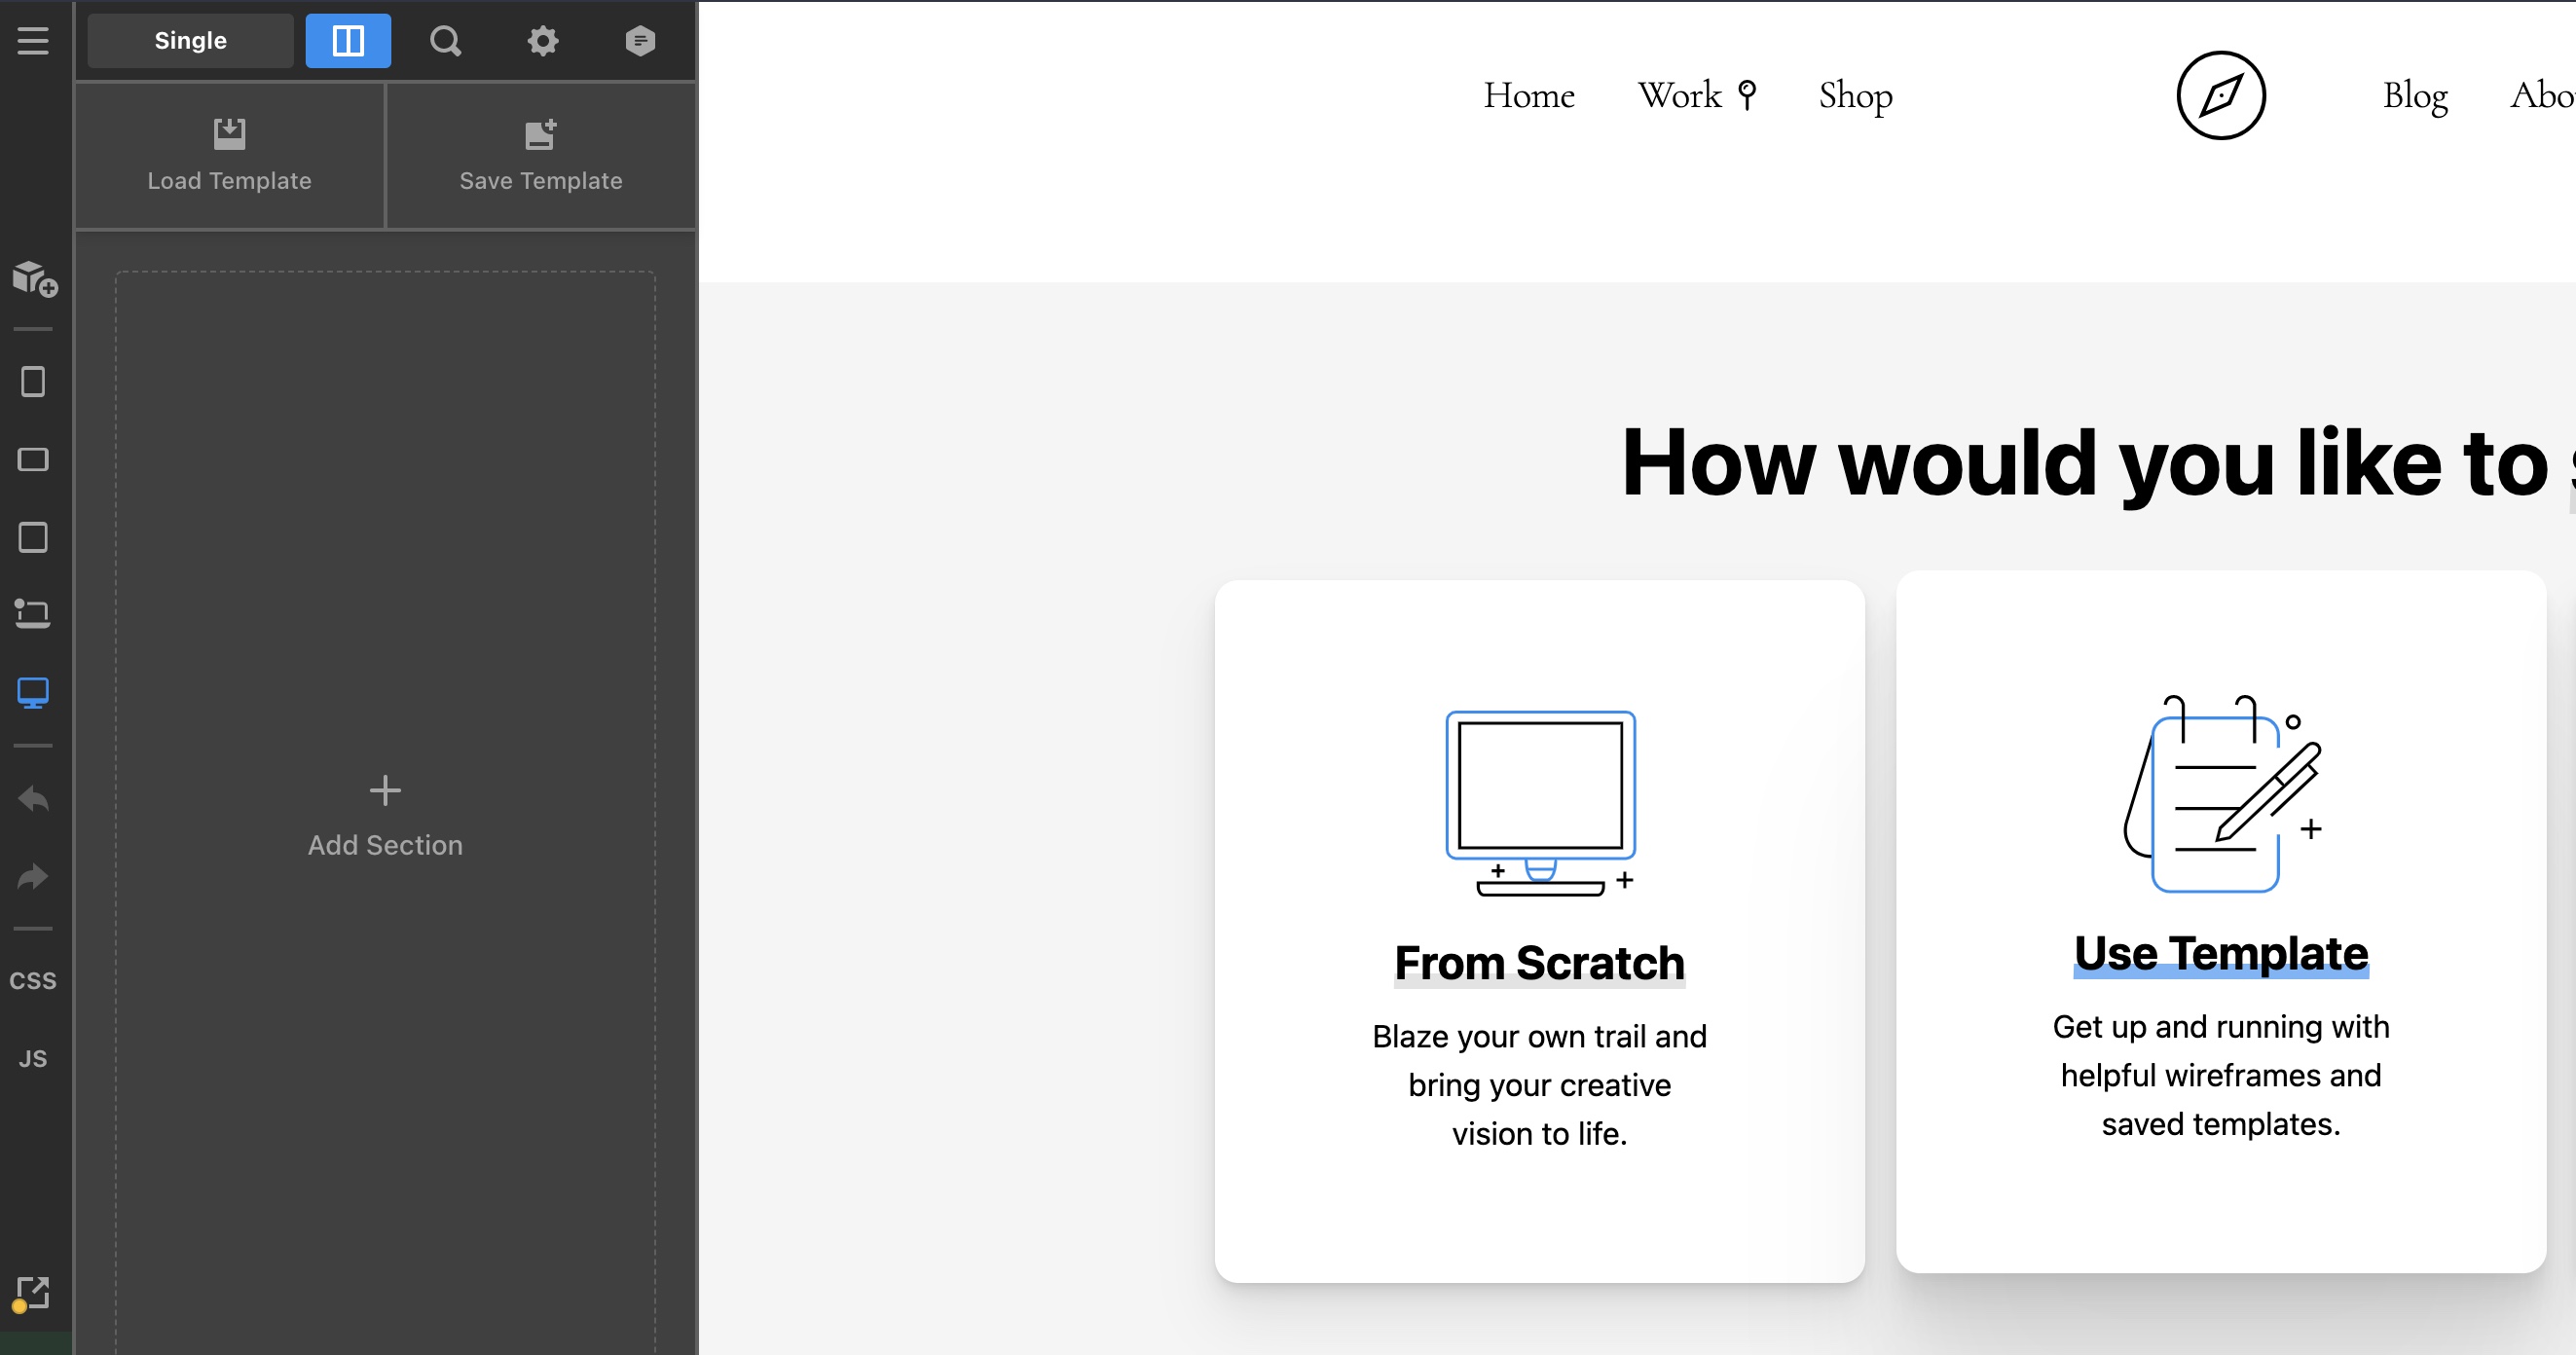The image size is (2576, 1355).
Task: Select desktop monitor viewport icon
Action: 33,692
